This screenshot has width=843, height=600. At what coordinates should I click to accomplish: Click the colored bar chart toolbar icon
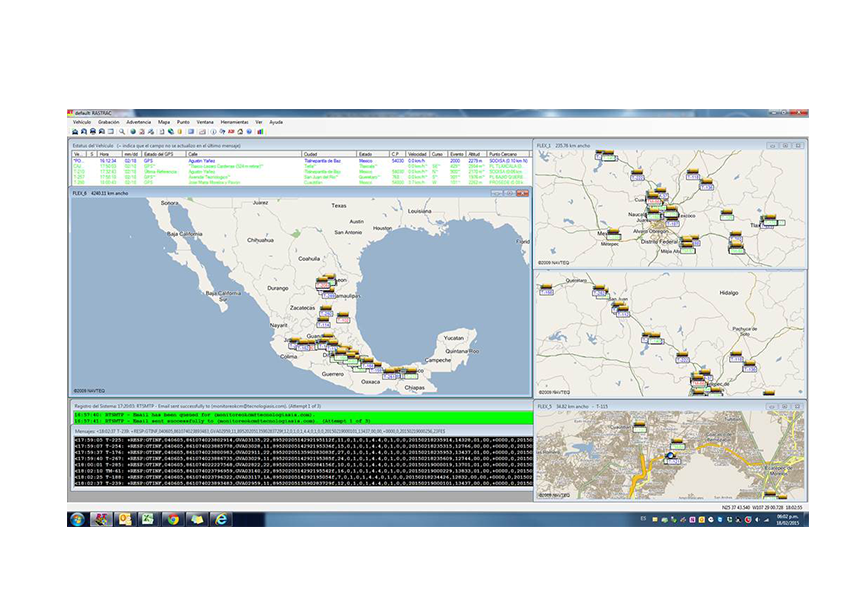pos(260,132)
